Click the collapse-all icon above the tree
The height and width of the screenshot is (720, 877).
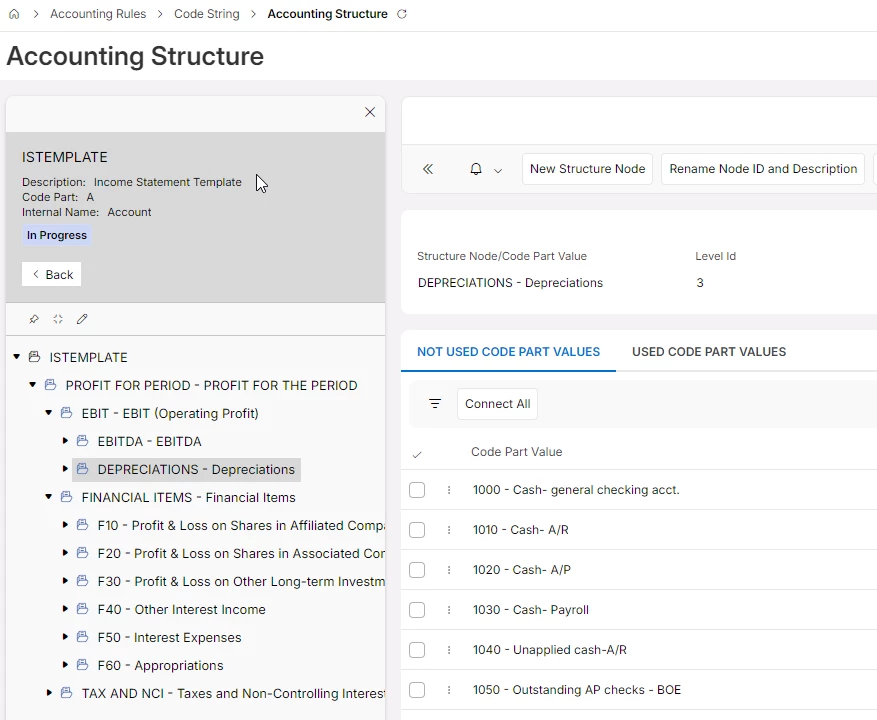(x=58, y=319)
